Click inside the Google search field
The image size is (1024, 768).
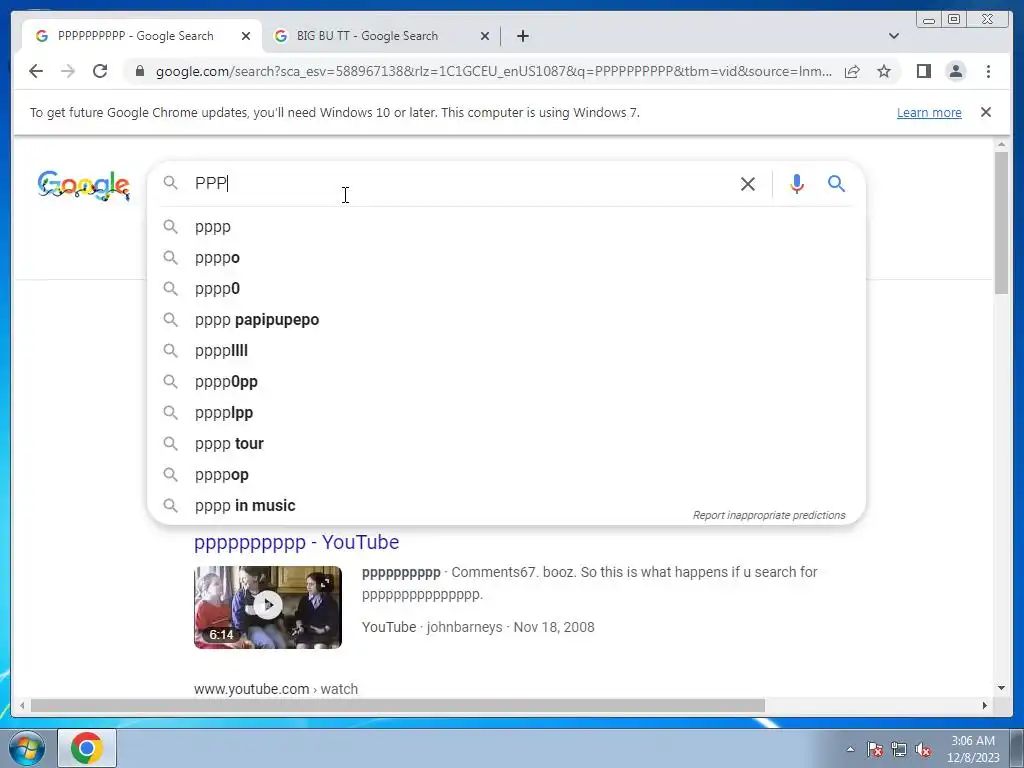[462, 184]
